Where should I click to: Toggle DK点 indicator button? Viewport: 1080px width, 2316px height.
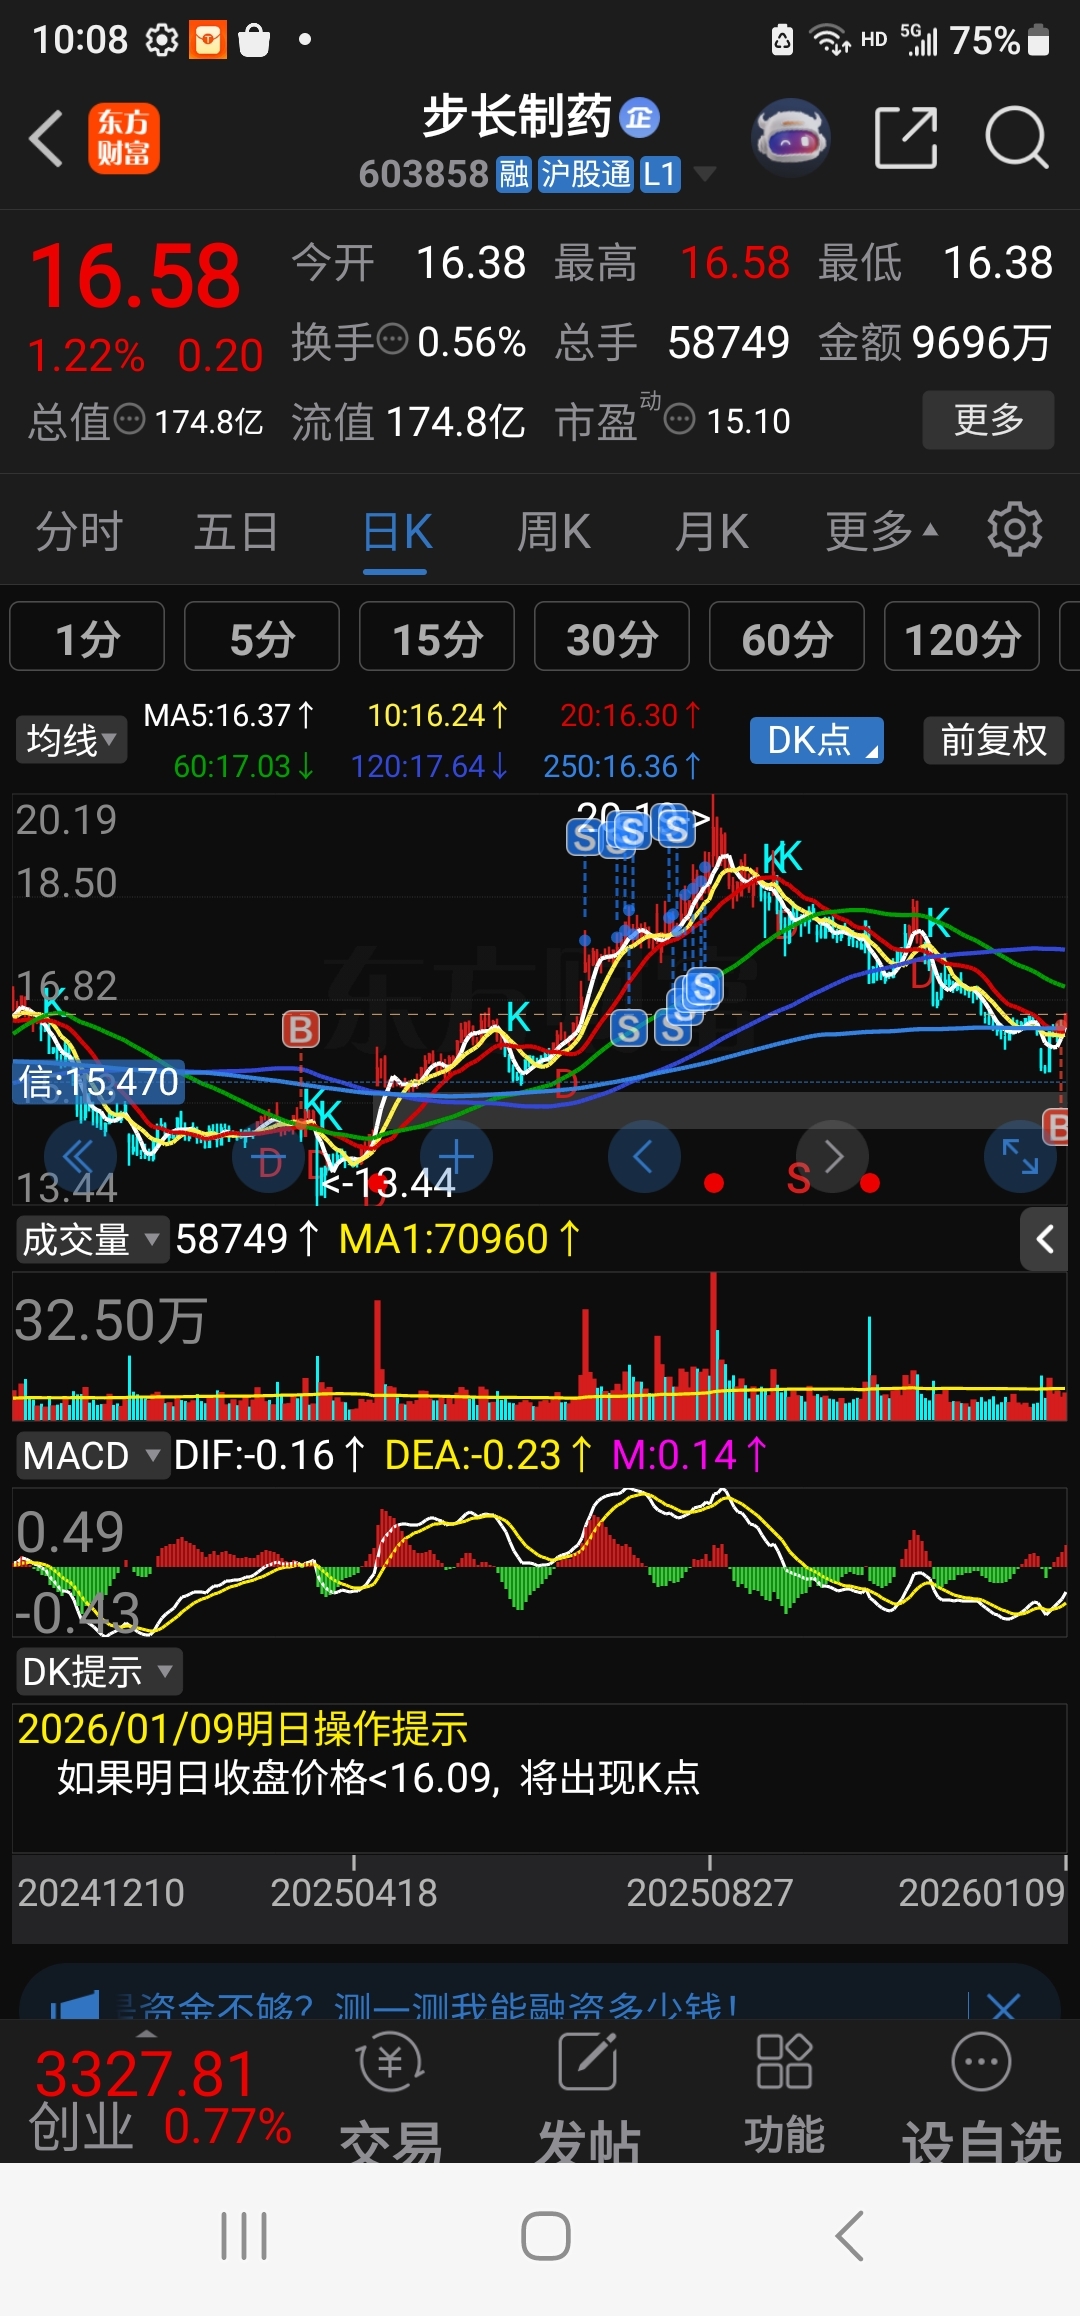click(816, 740)
